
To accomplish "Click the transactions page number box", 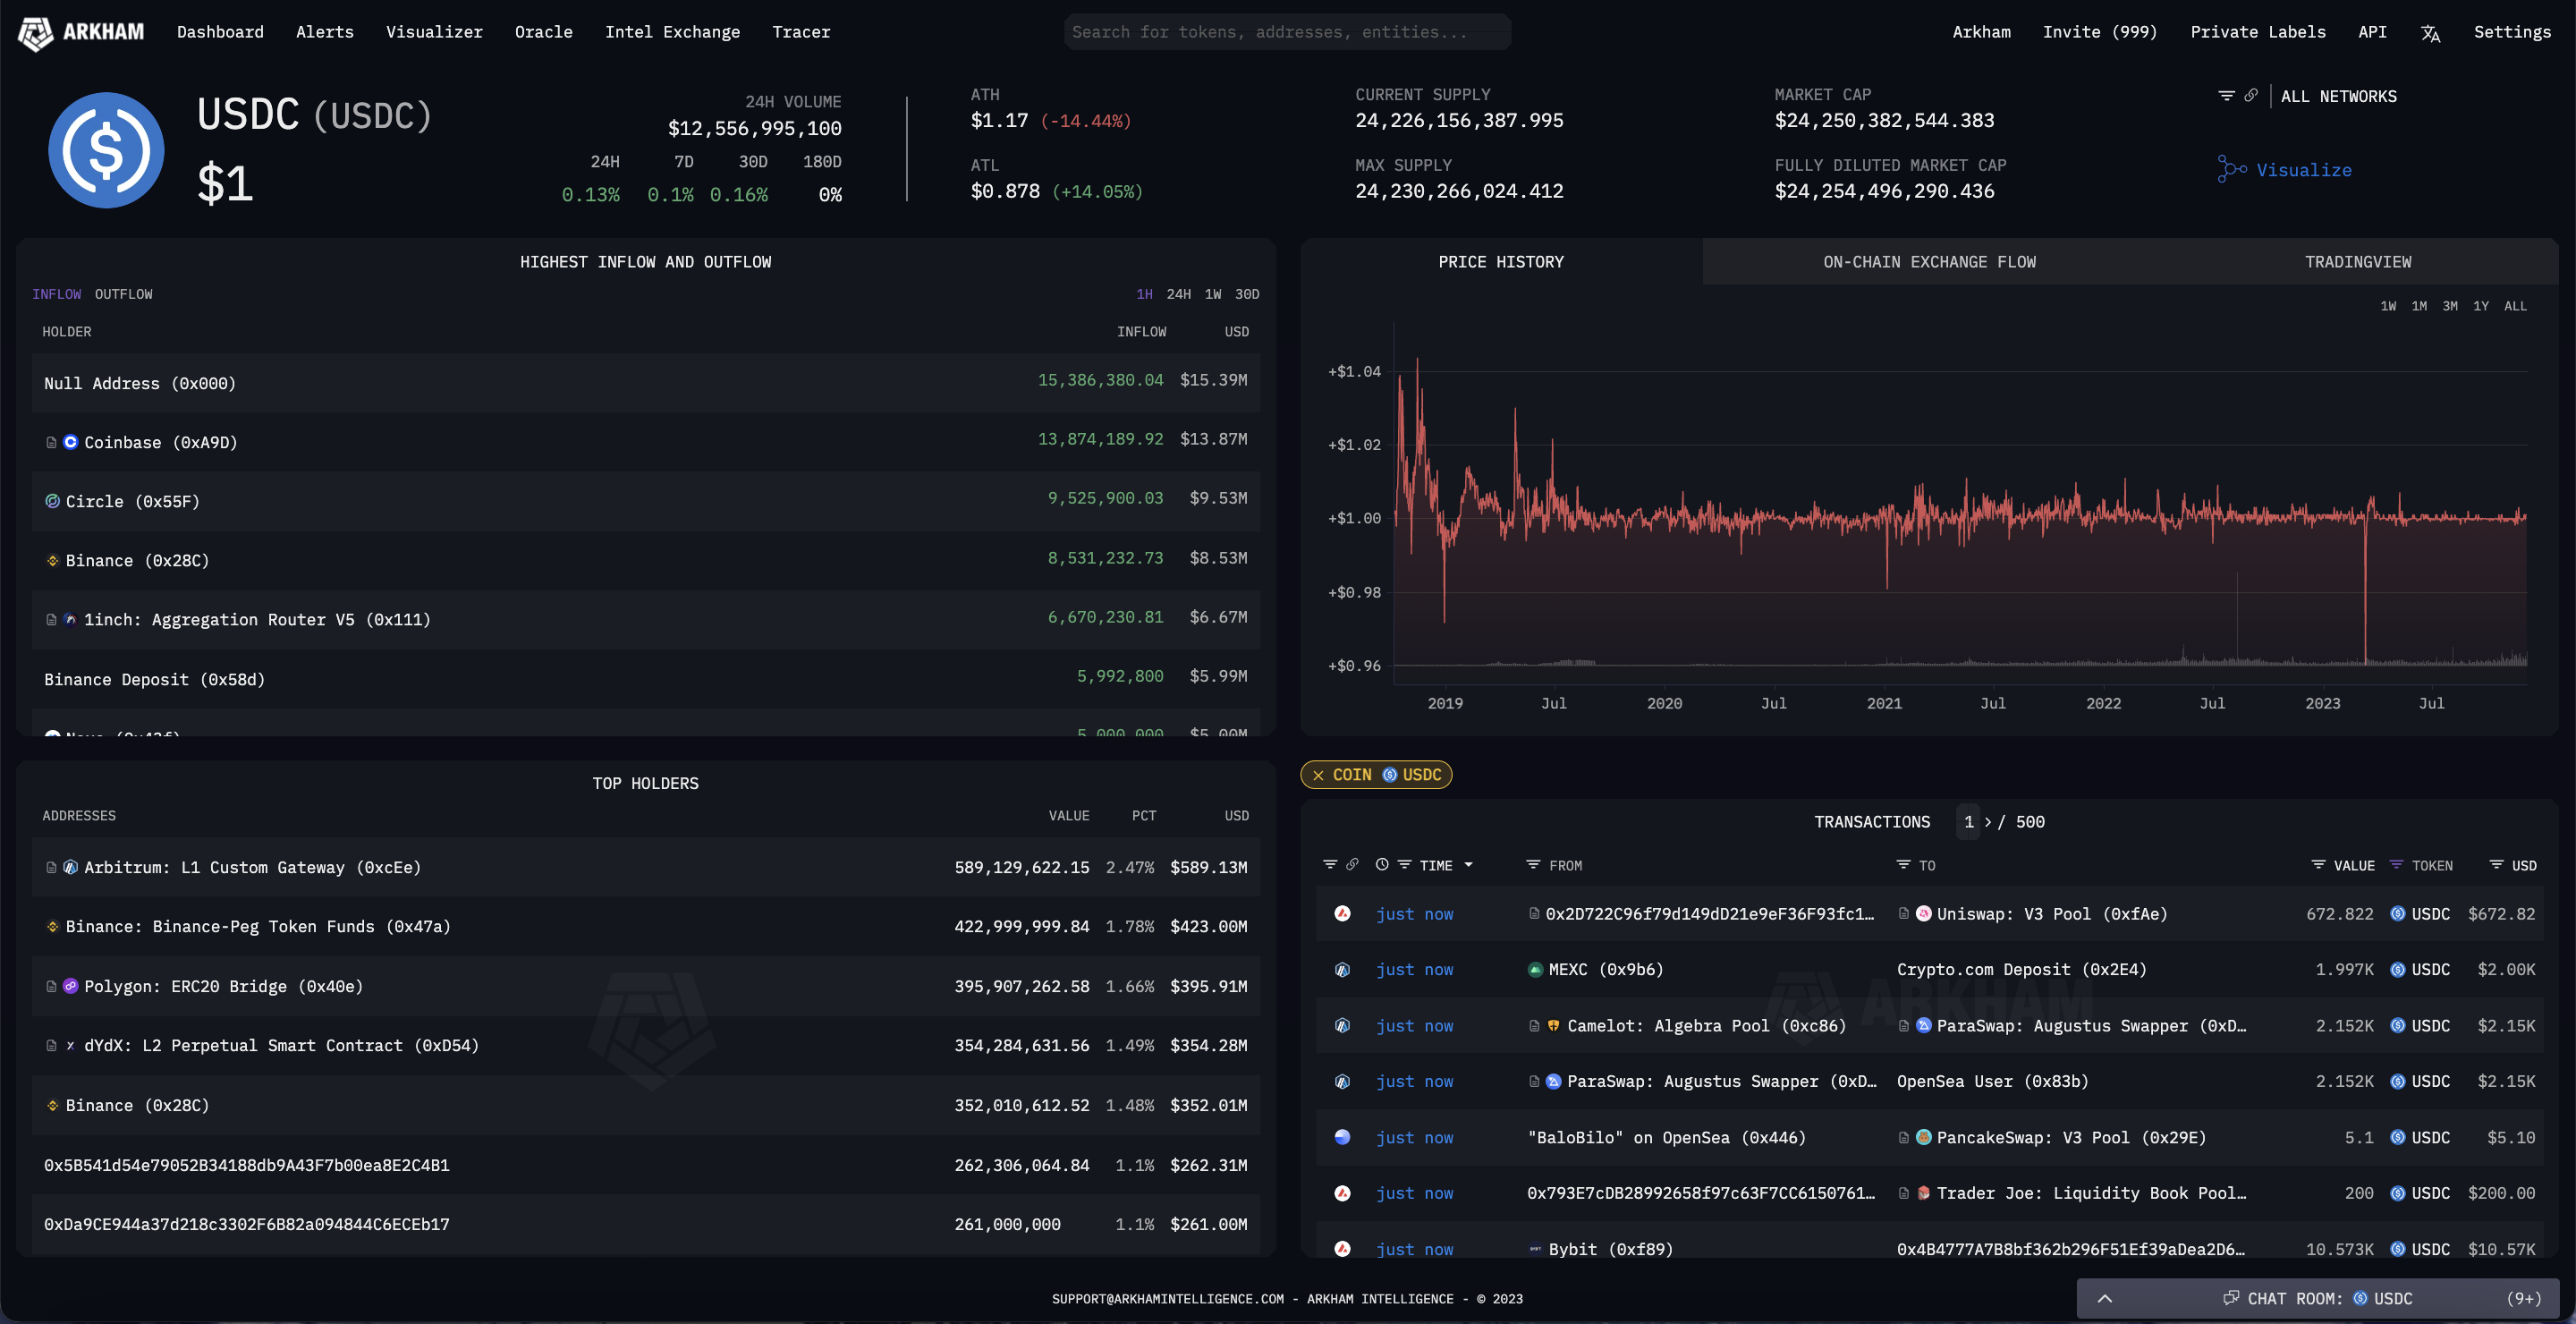I will [1968, 821].
